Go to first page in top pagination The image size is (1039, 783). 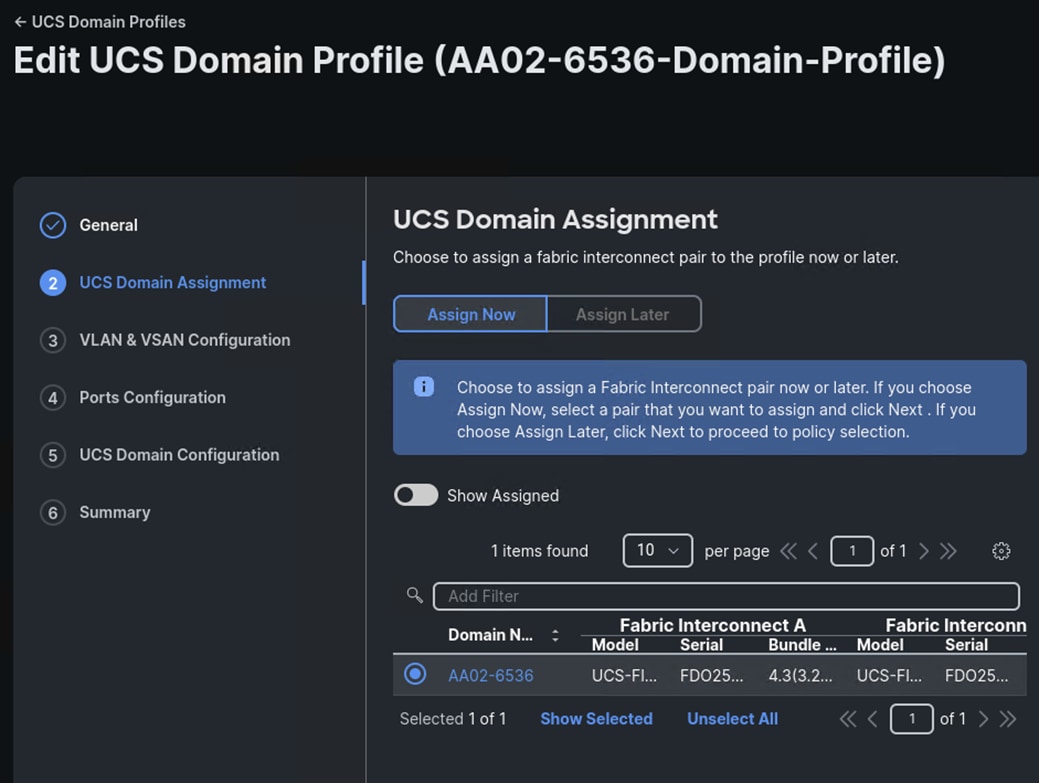pyautogui.click(x=789, y=551)
